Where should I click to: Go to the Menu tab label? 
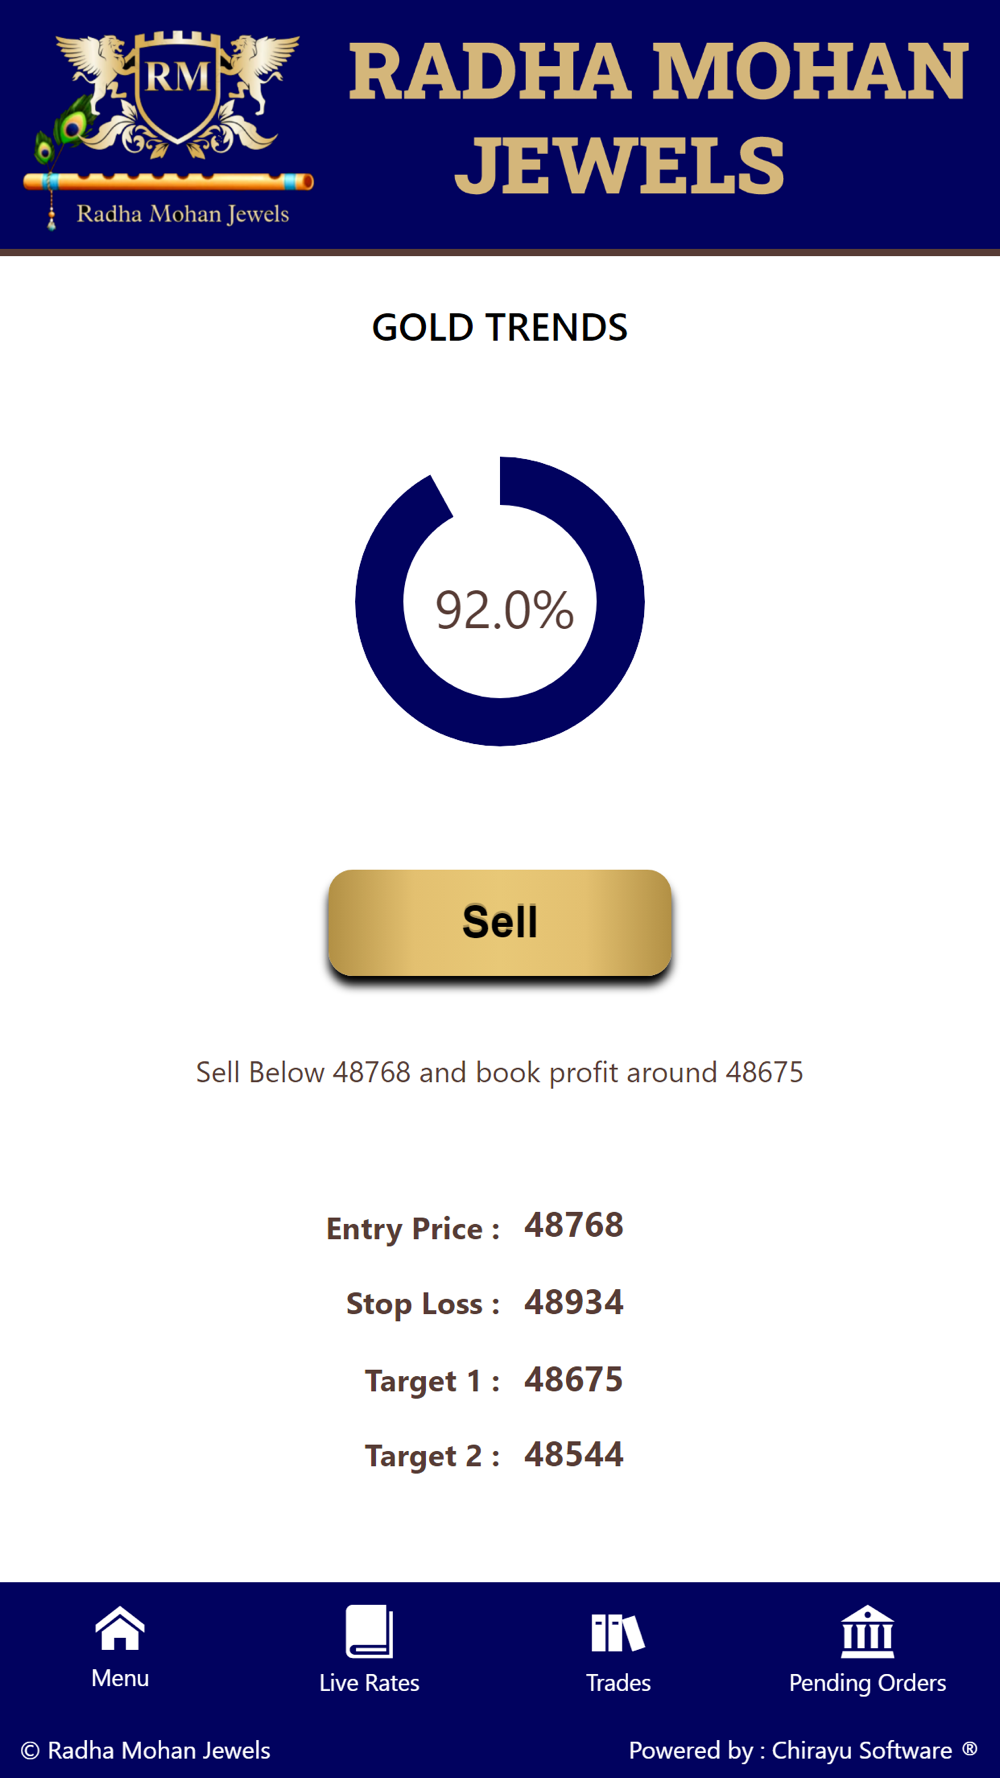(120, 1678)
